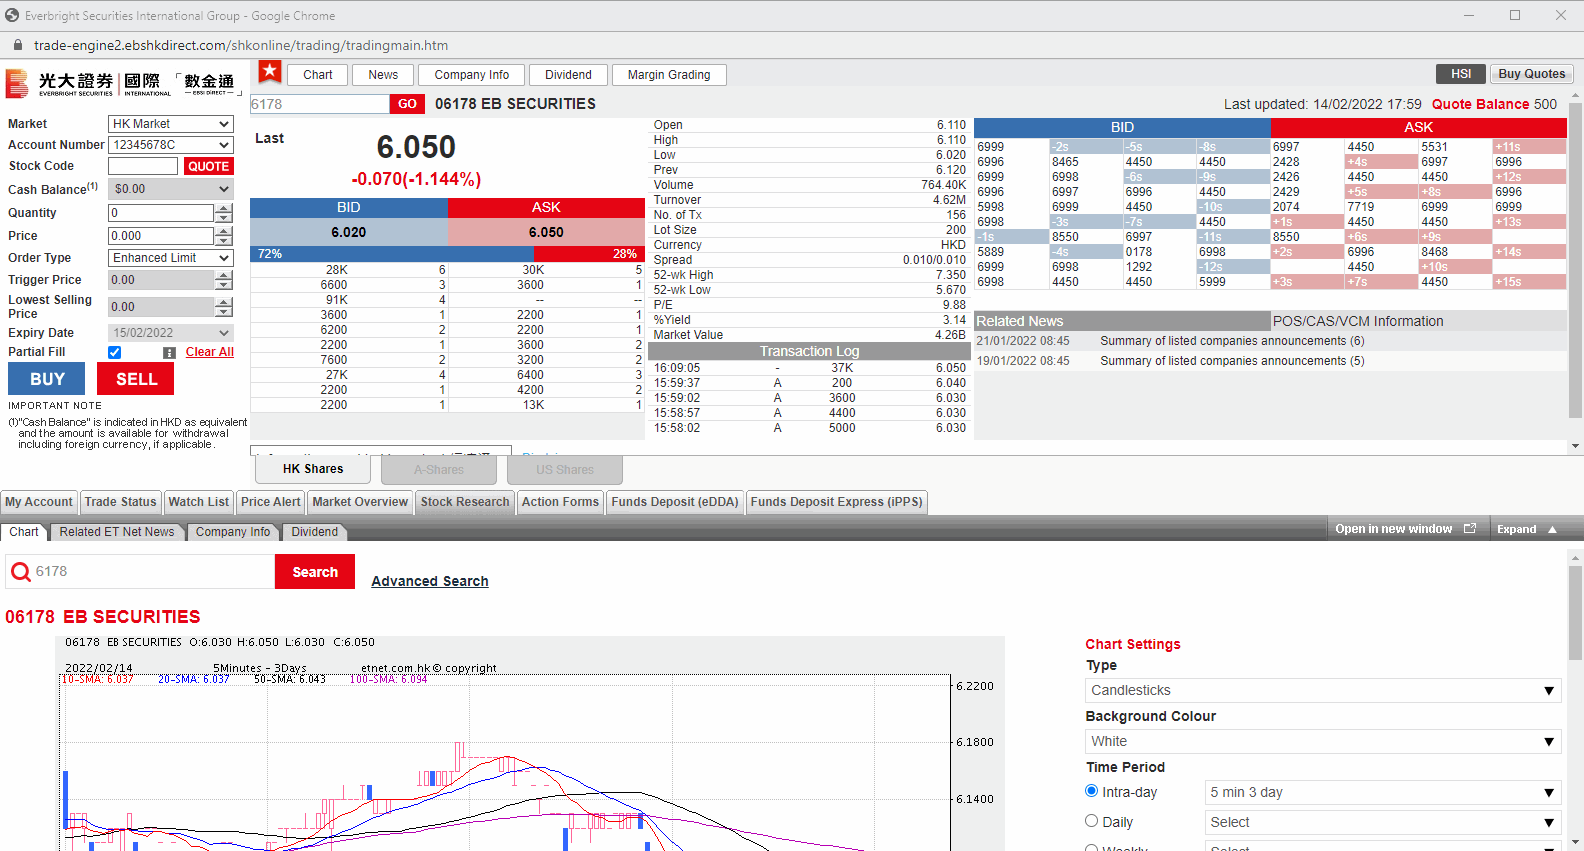Click Open in new window label
The width and height of the screenshot is (1584, 851).
(x=1393, y=529)
